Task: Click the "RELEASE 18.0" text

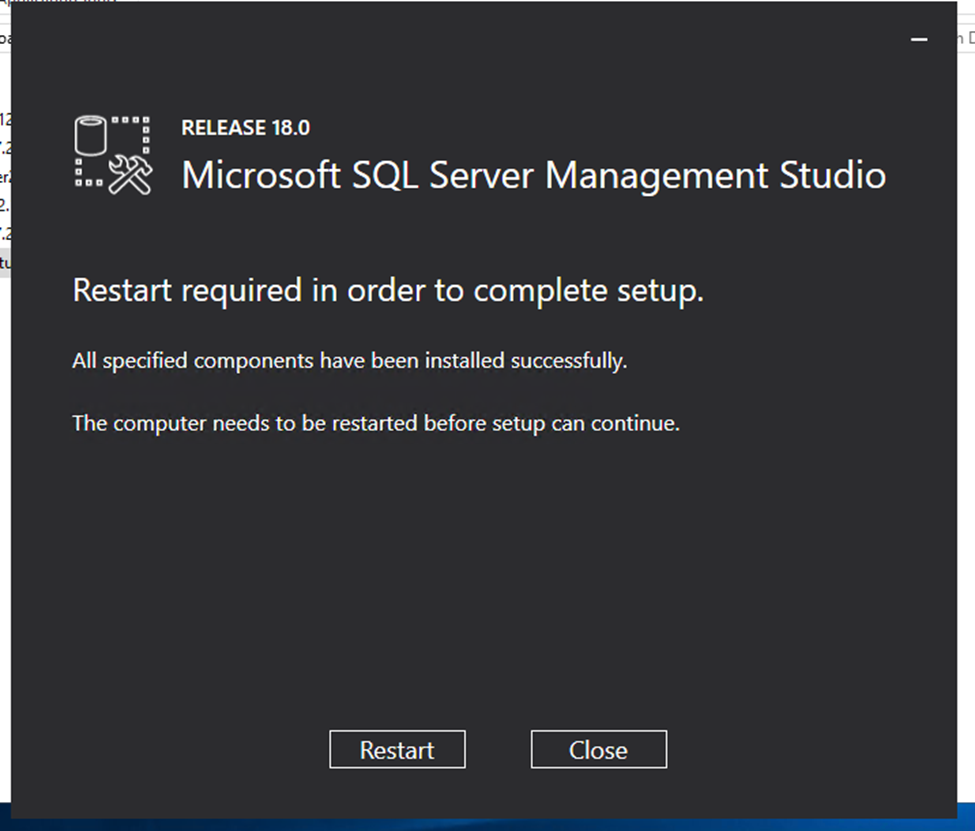Action: tap(246, 128)
